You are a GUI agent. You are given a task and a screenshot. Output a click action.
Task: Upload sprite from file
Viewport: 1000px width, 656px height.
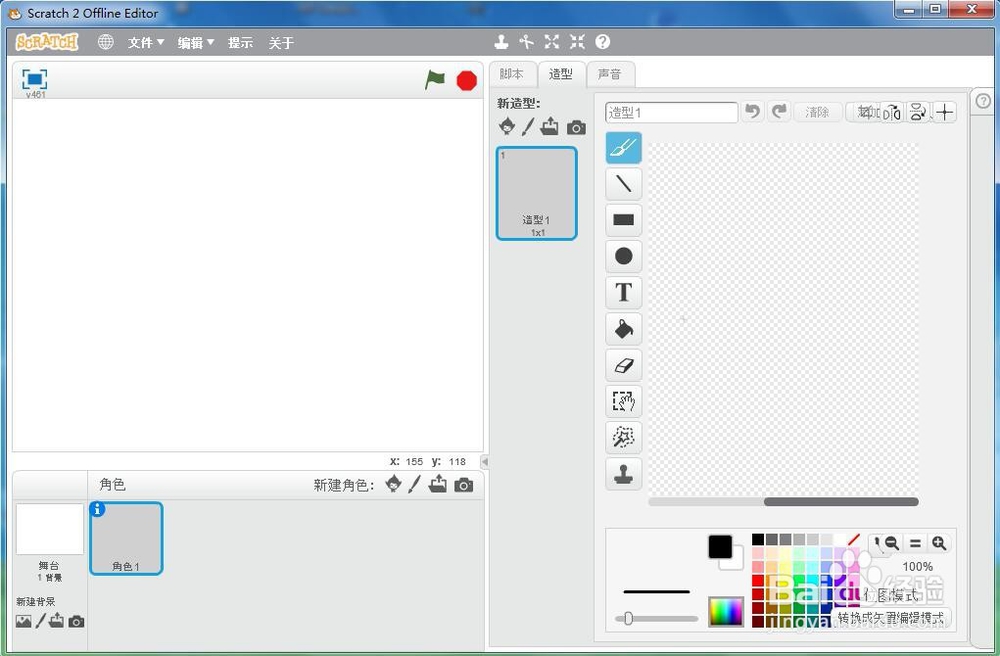[438, 485]
